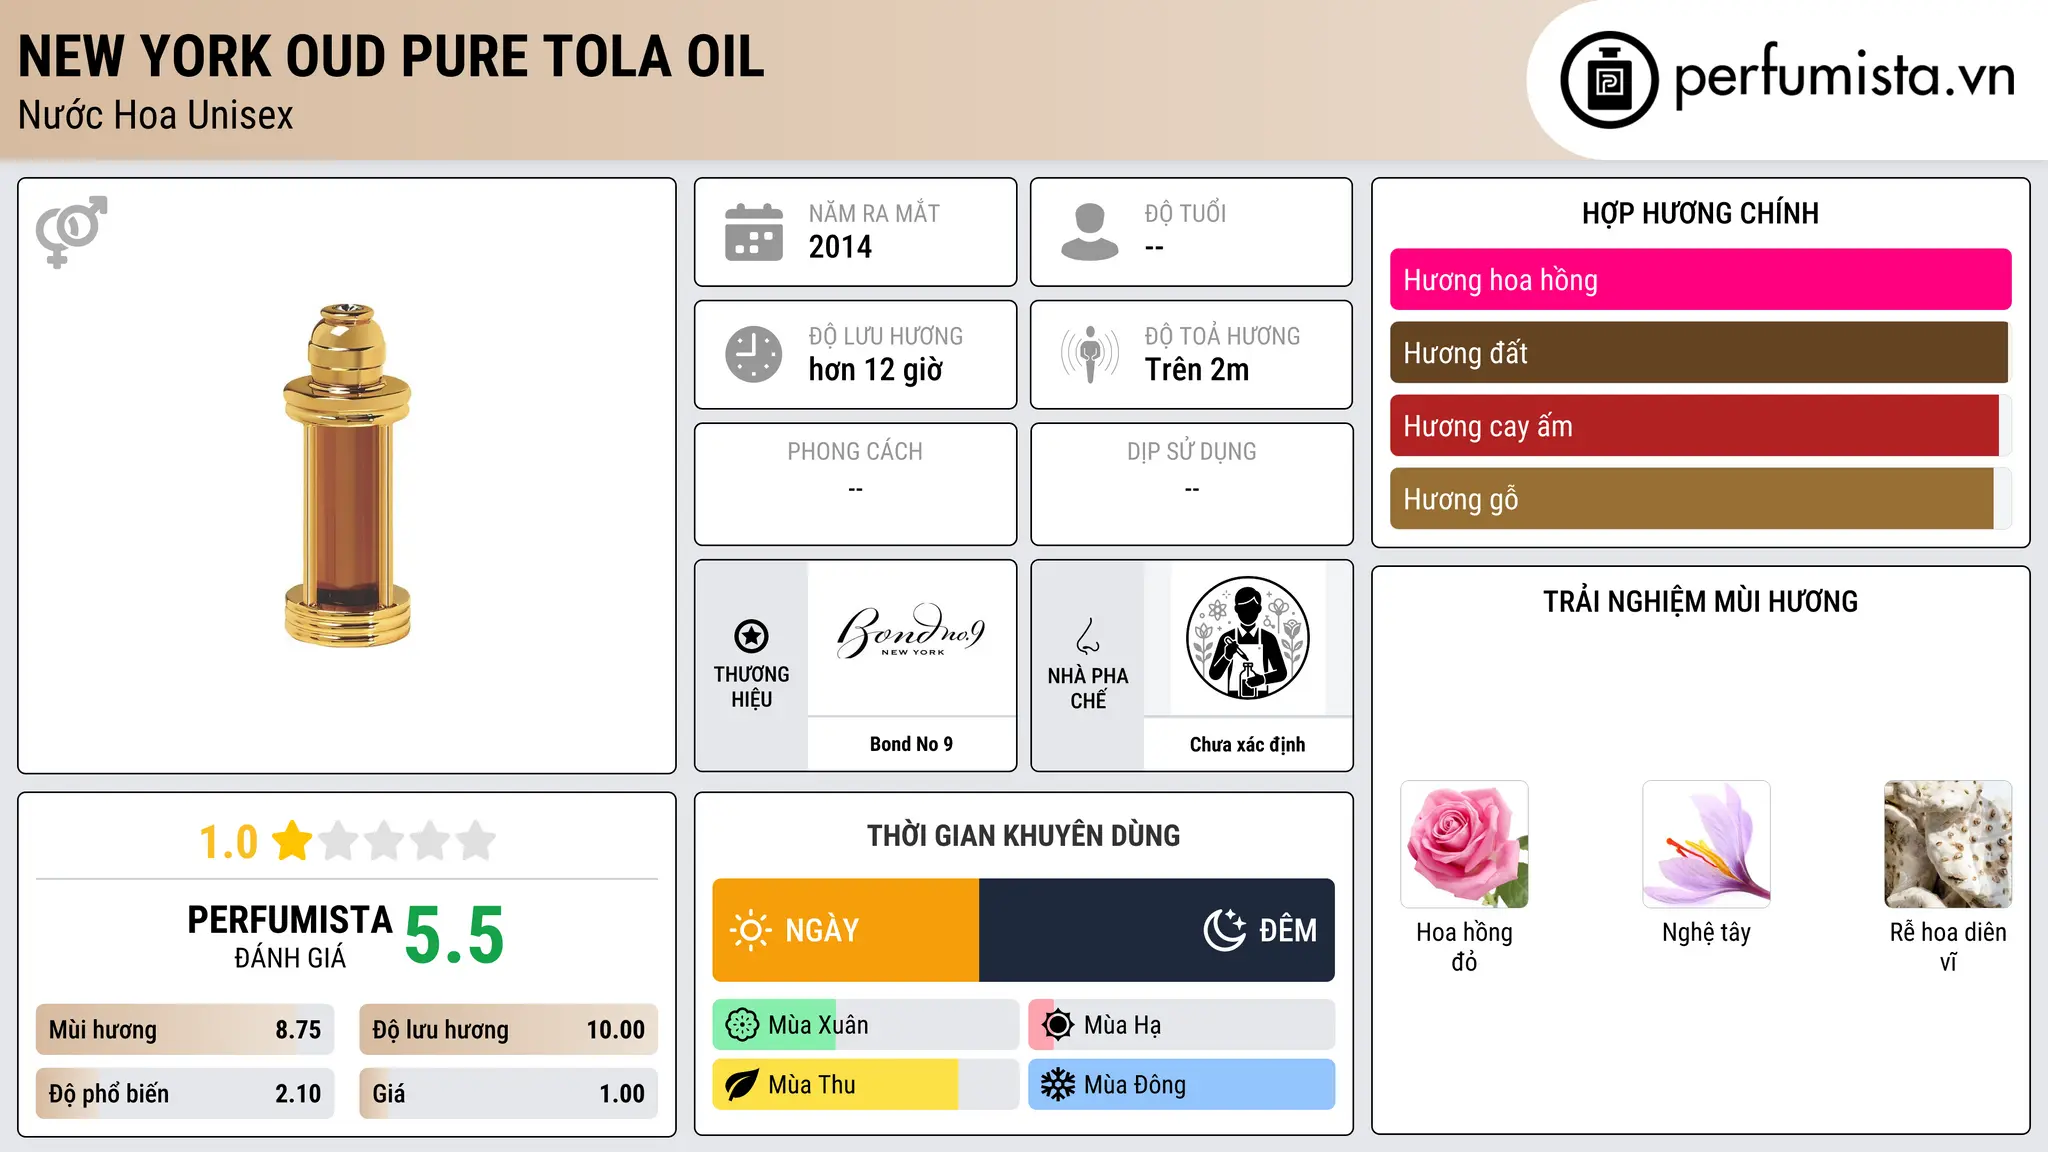Screen dimensions: 2048x1152
Task: Click the Mùa Xuân season bar
Action: 866,1025
